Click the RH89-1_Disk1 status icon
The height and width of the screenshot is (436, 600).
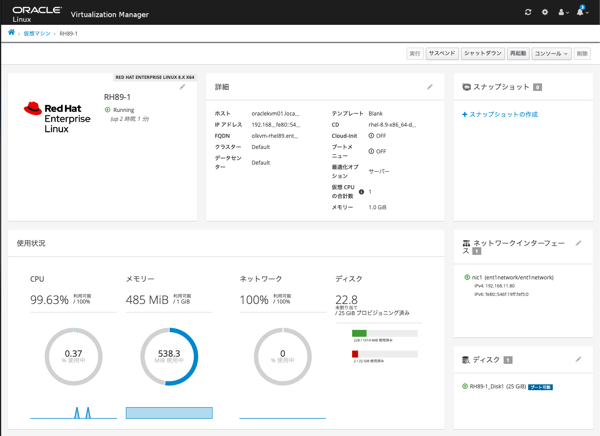click(465, 386)
